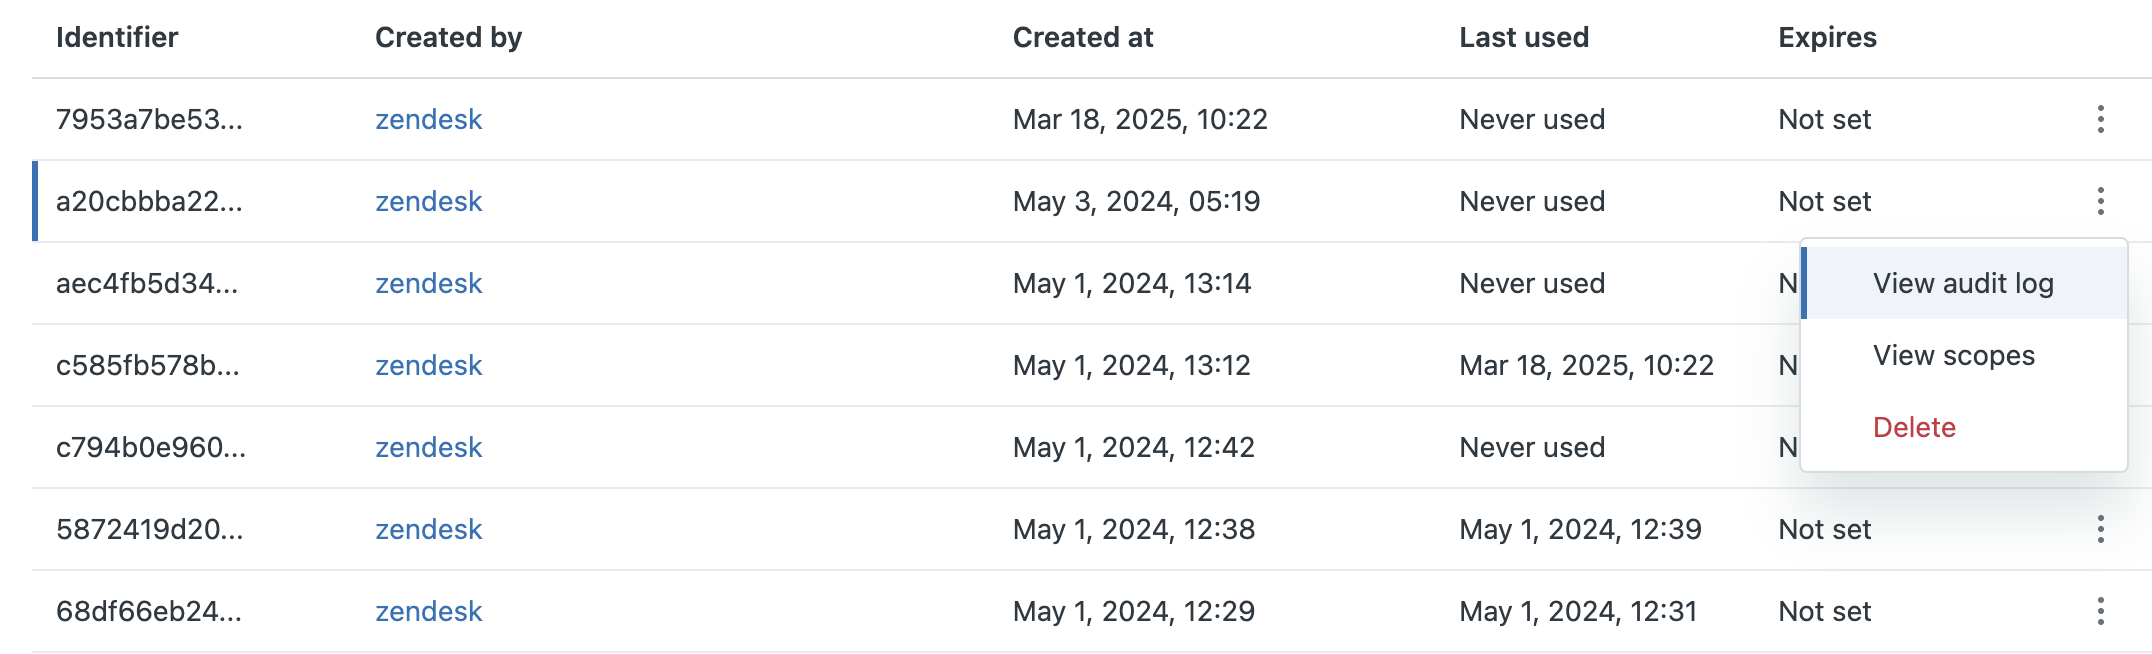
Task: Follow zendesk creator link for a20cbbba22
Action: tap(428, 201)
